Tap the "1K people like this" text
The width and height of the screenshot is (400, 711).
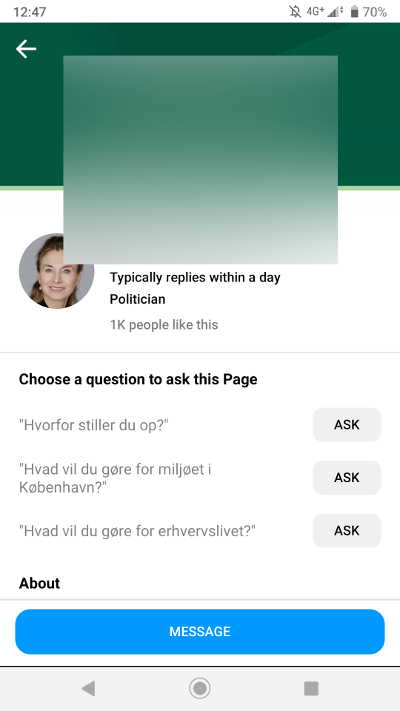(164, 325)
